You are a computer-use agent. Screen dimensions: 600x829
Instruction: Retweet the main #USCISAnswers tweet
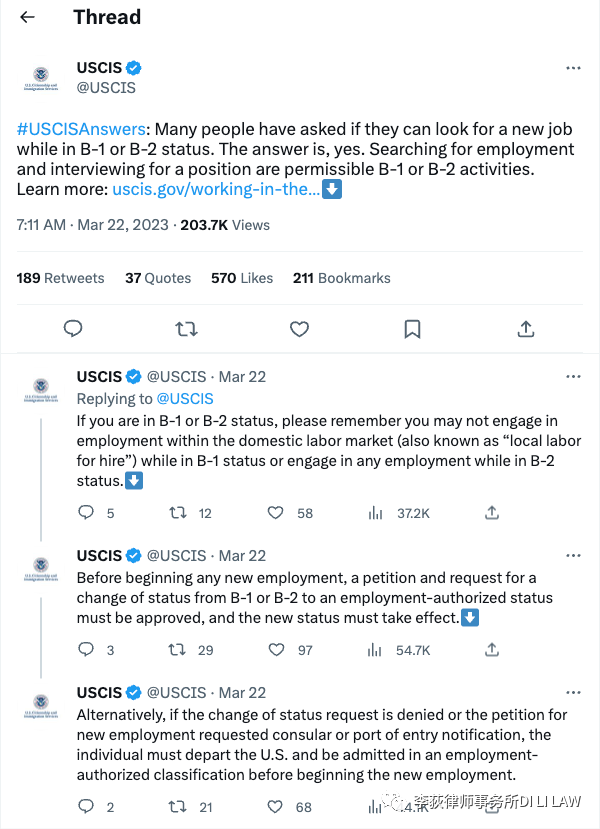pyautogui.click(x=186, y=328)
